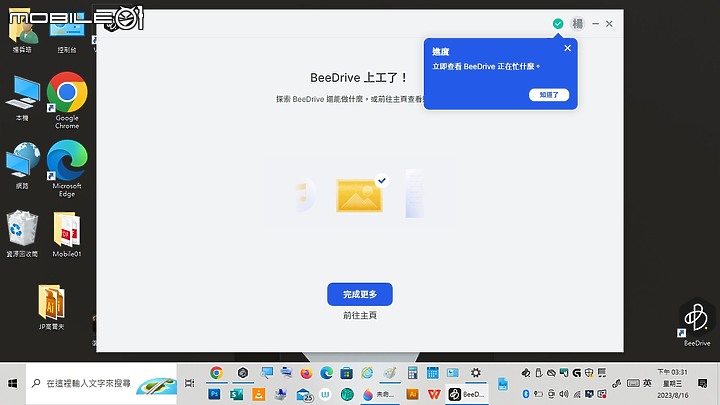Open Photoshop from the taskbar
Image resolution: width=720 pixels, height=405 pixels.
[x=214, y=394]
